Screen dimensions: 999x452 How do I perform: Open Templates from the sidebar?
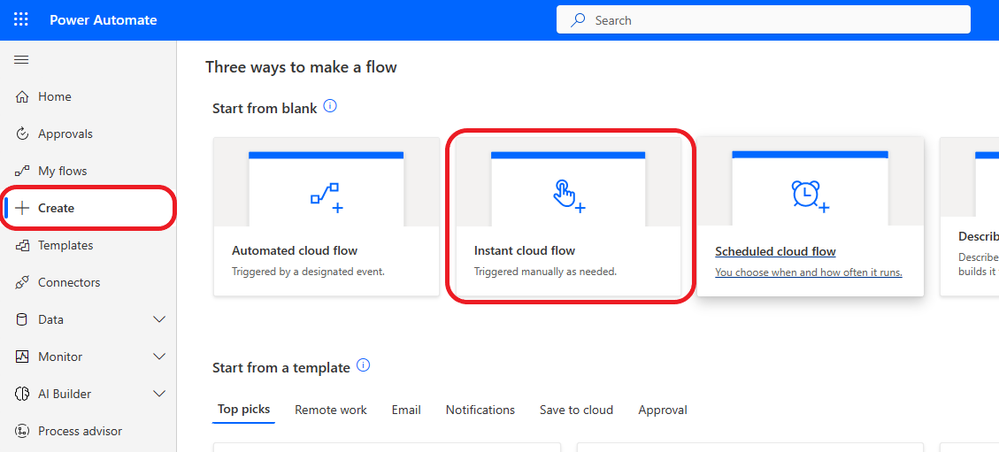[x=88, y=245]
